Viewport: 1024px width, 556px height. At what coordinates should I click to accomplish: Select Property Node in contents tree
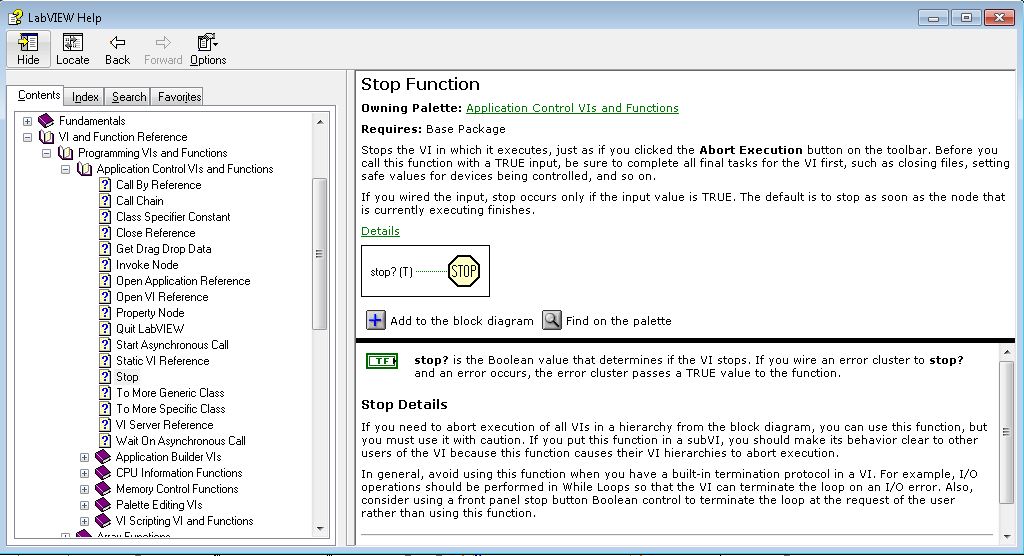(x=150, y=313)
